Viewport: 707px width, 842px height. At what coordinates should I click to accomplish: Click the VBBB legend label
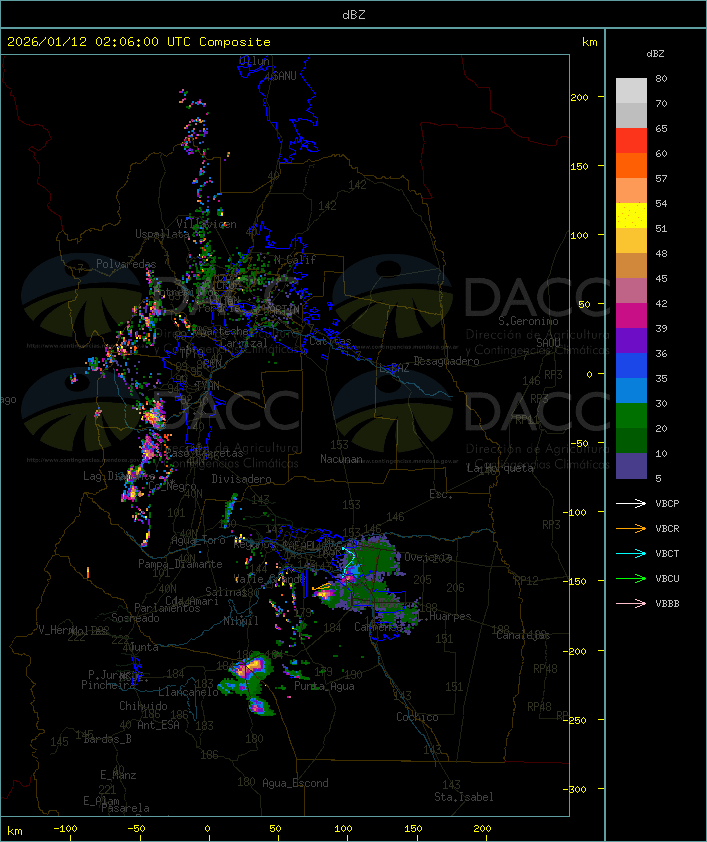tap(667, 604)
